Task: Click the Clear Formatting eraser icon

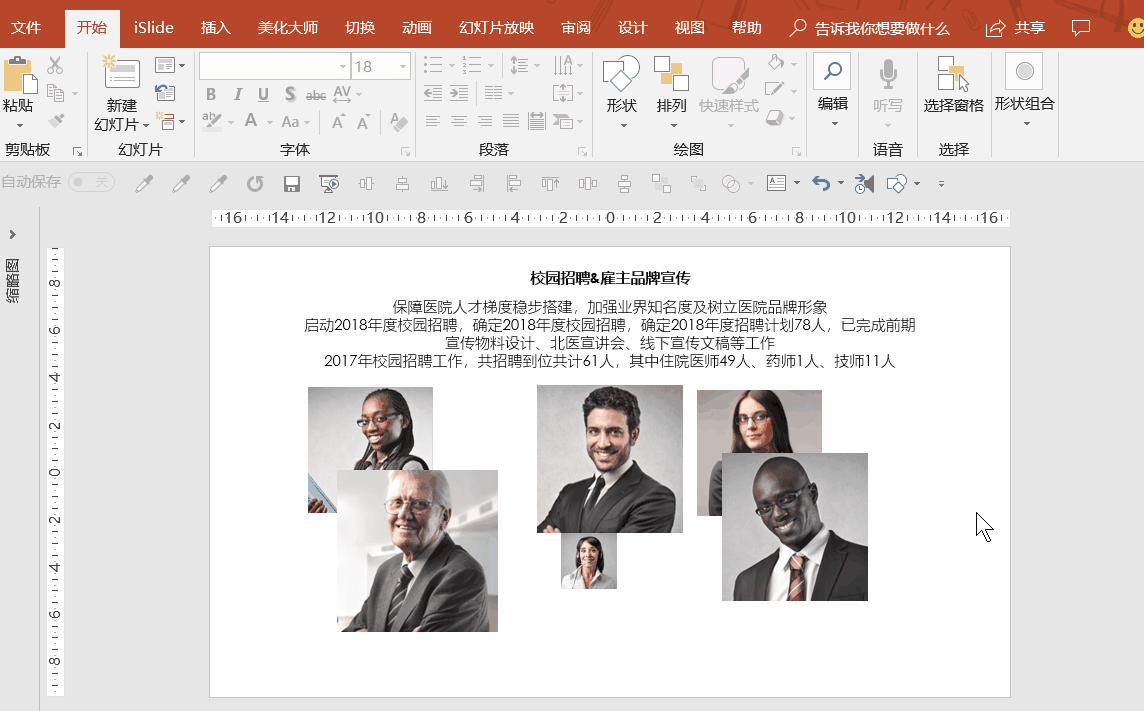Action: pyautogui.click(x=398, y=122)
